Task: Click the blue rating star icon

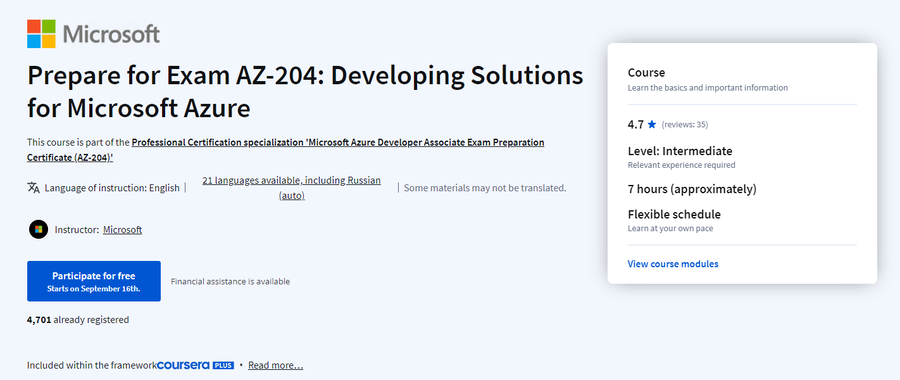Action: coord(651,124)
